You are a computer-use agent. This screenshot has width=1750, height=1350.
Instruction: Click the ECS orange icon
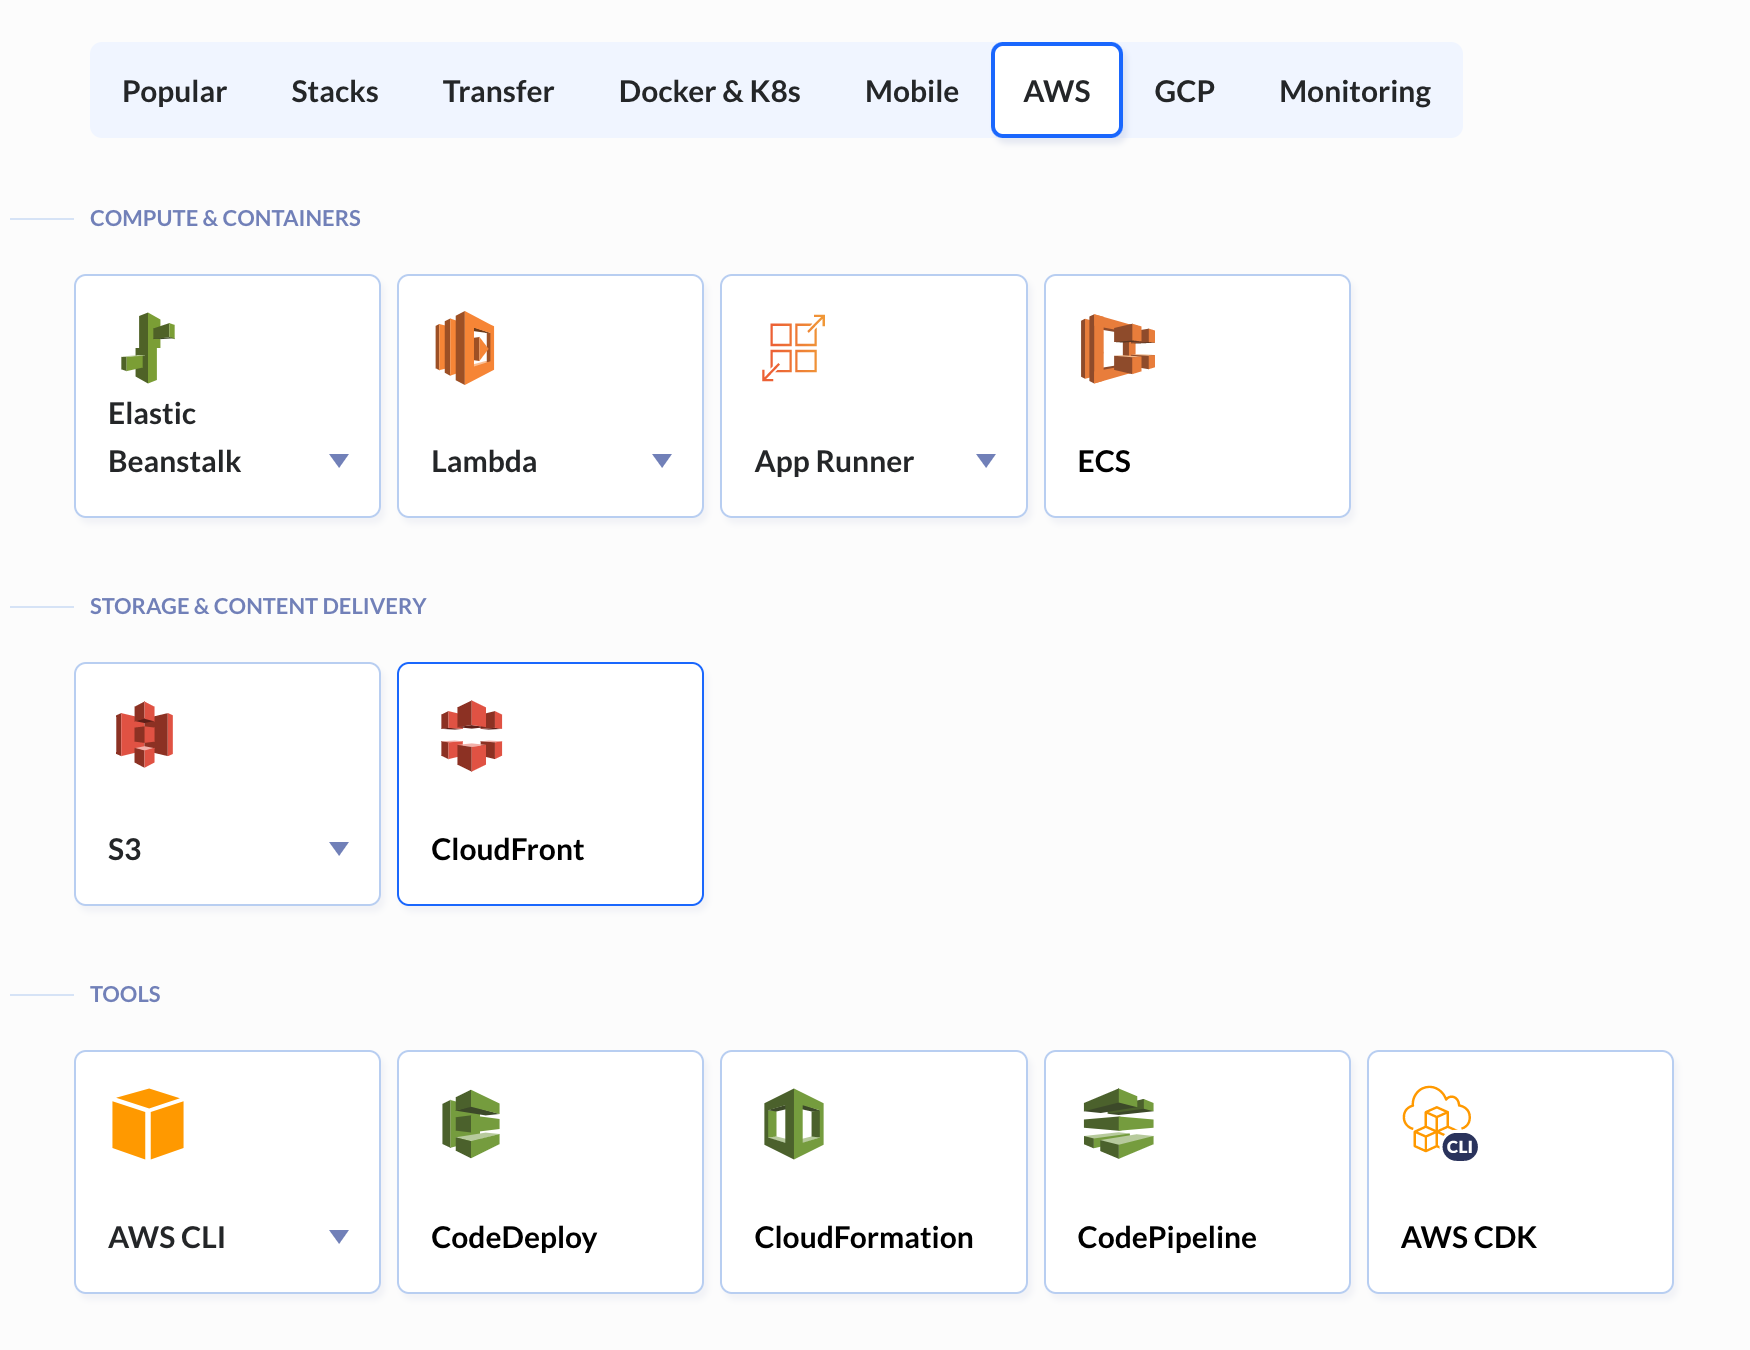[1118, 348]
